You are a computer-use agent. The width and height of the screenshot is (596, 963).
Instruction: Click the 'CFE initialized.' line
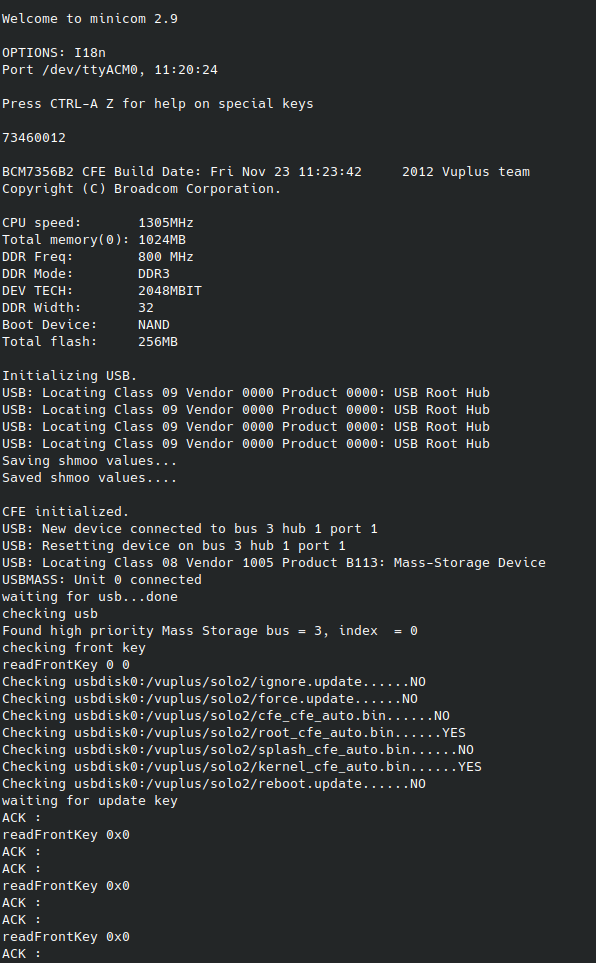(66, 512)
